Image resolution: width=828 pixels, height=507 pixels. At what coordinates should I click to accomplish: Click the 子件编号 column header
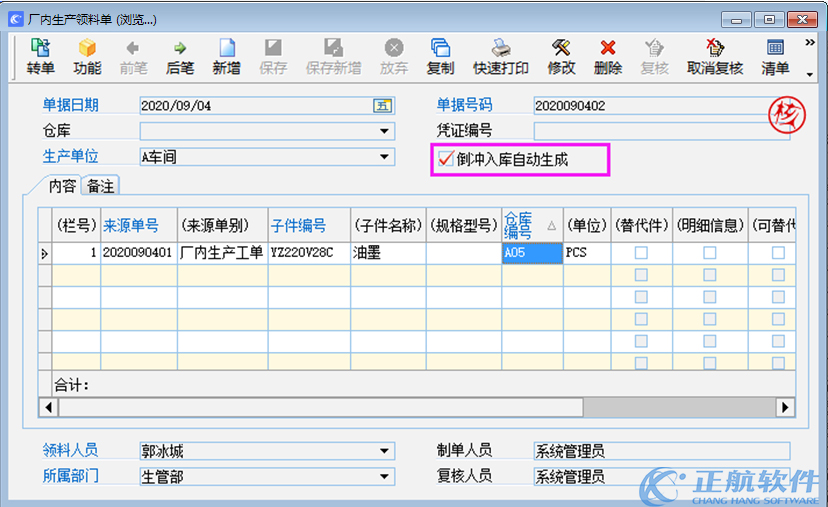(x=309, y=226)
